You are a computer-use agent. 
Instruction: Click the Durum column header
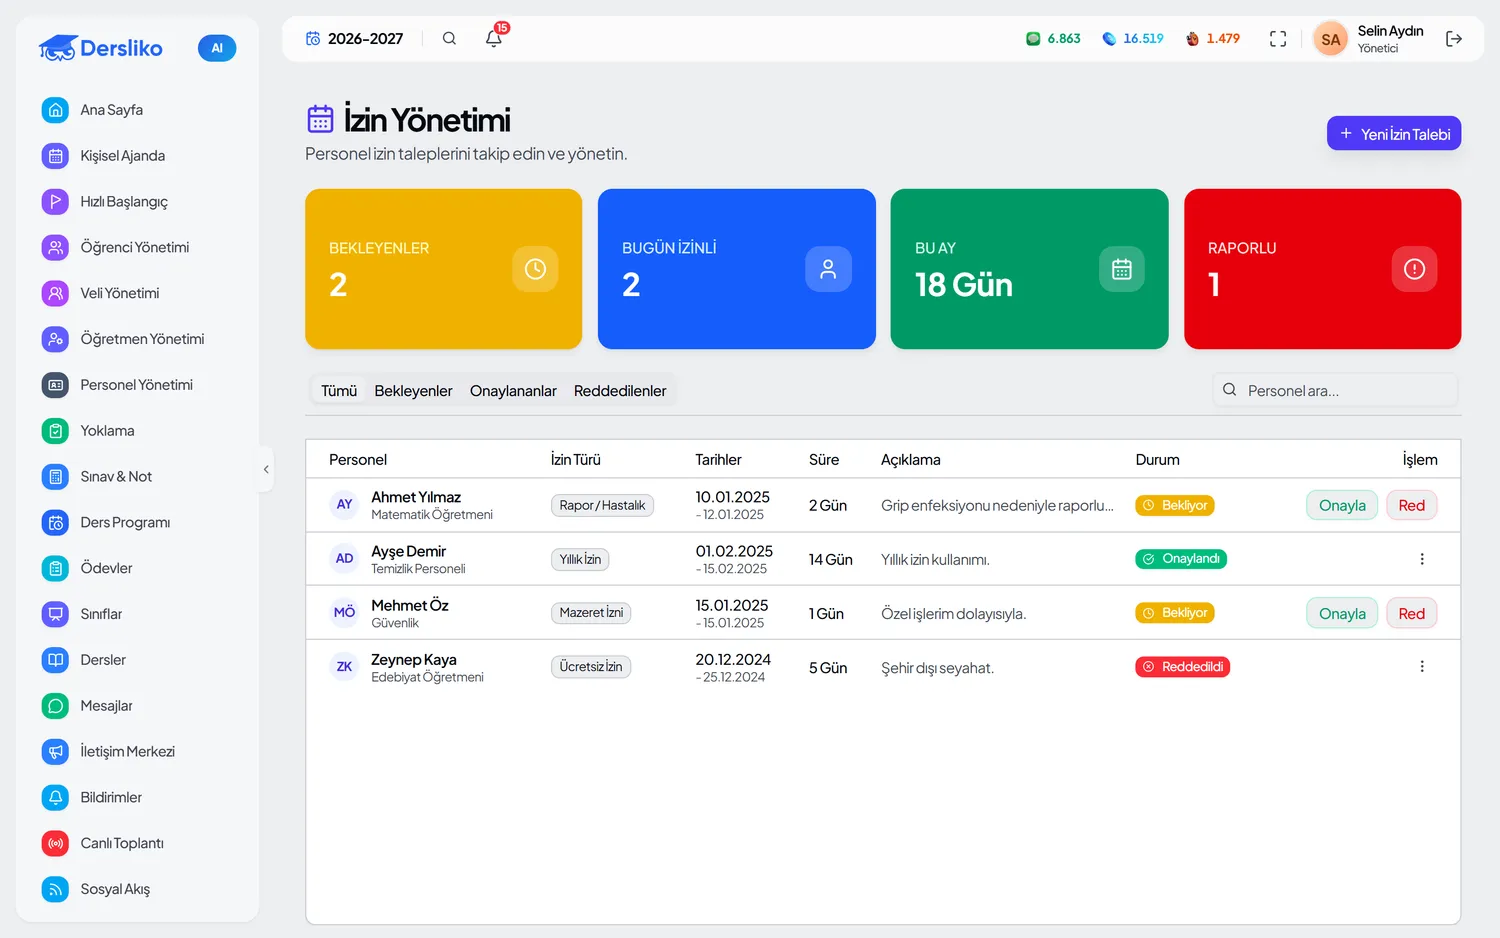[1157, 460]
